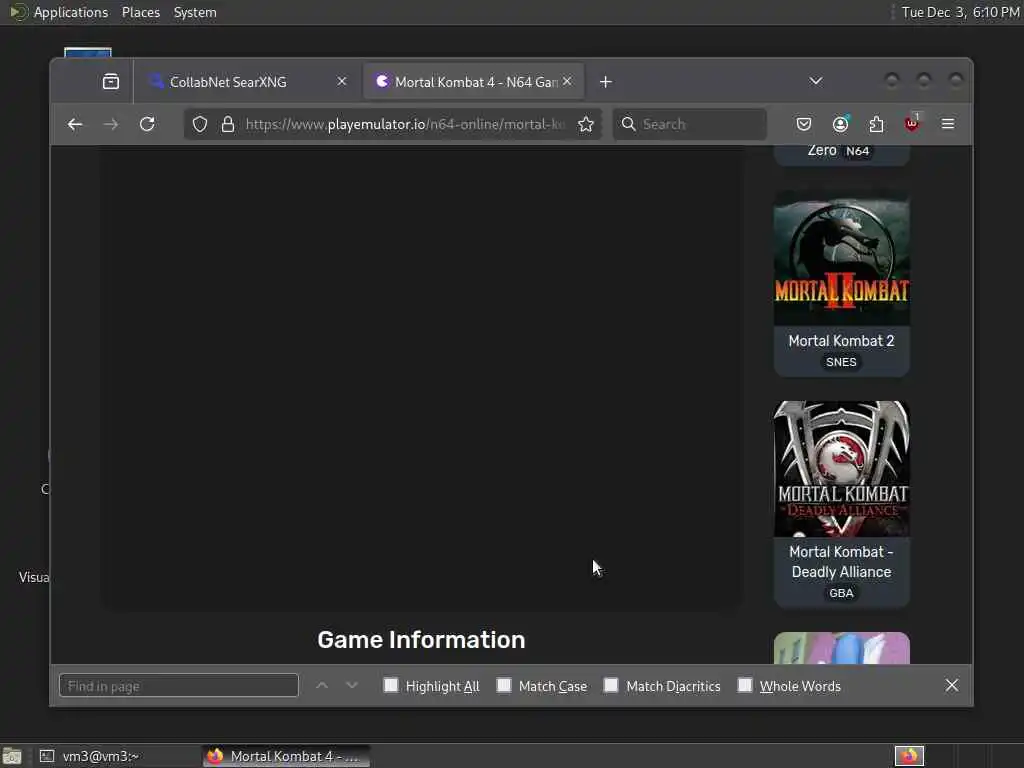Click the SNES platform badge
Viewport: 1024px width, 768px height.
[841, 362]
